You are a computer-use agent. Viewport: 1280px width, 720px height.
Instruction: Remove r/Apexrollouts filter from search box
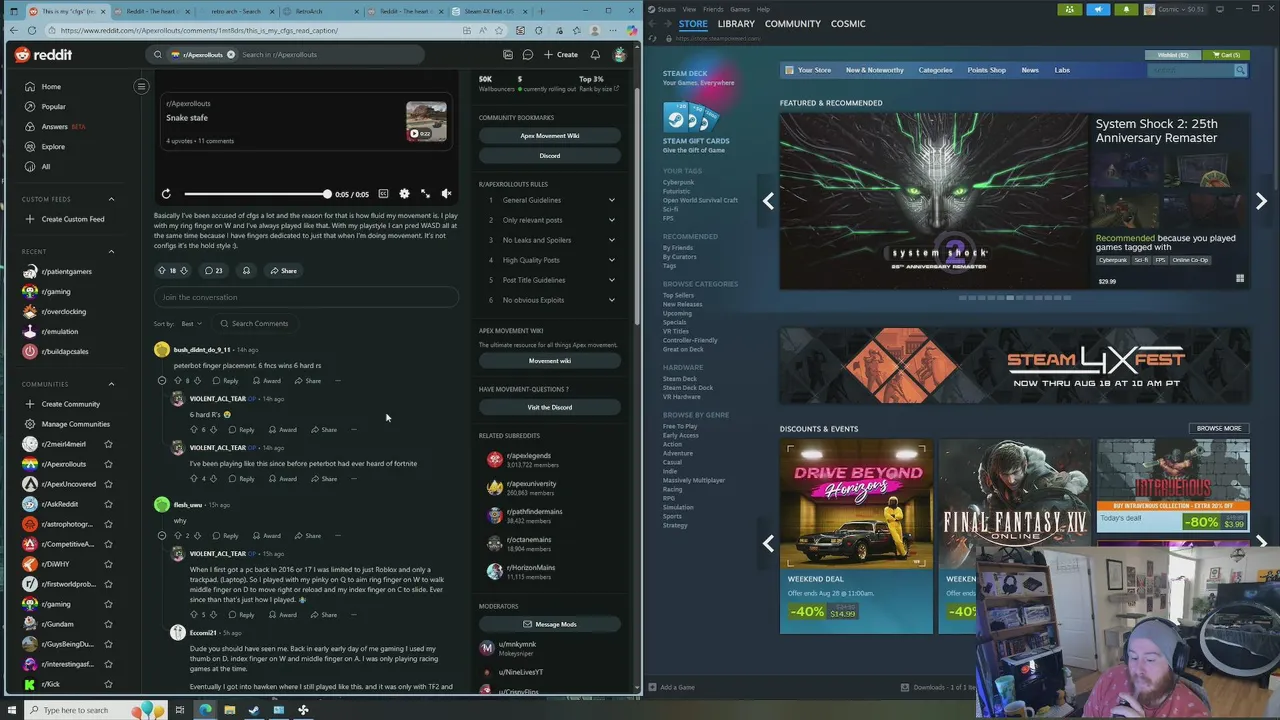pos(230,55)
